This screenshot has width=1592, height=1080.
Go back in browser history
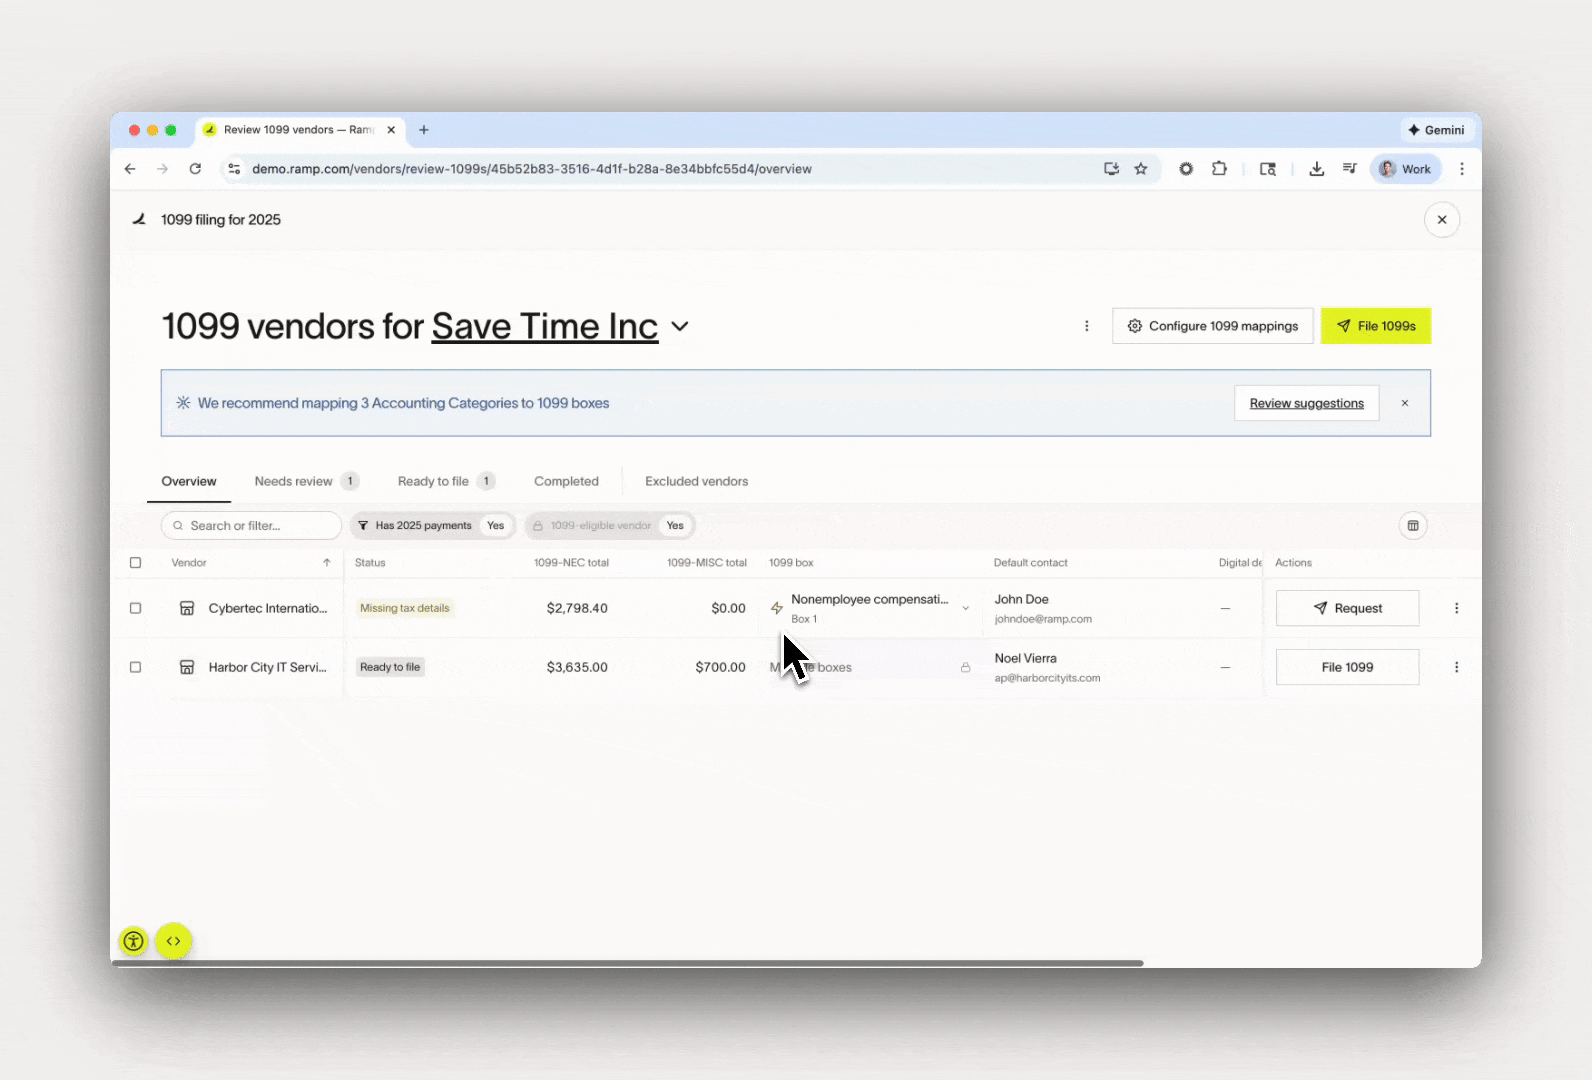tap(130, 169)
